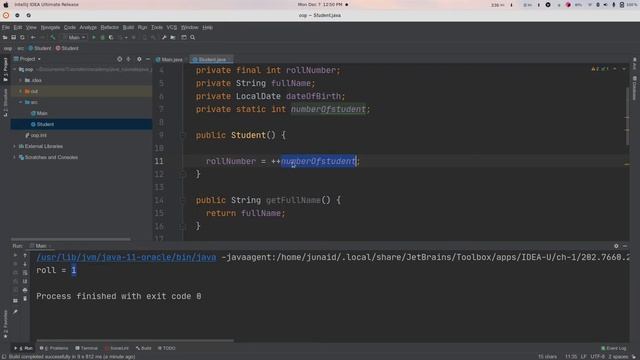Click Rerun icon in Run panel
This screenshot has width=640, height=360.
pyautogui.click(x=16, y=255)
